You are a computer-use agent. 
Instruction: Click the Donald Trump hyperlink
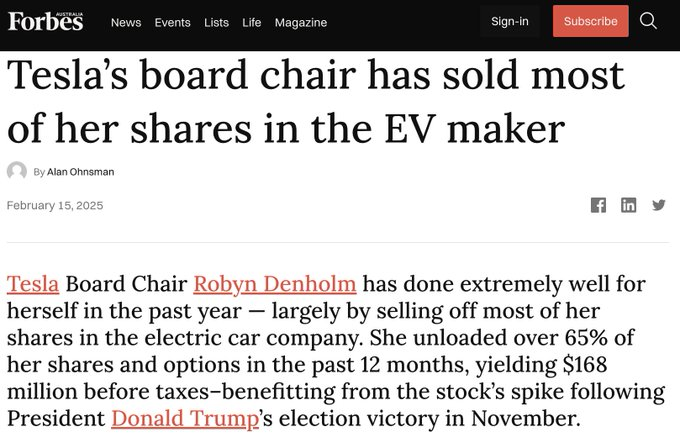point(185,416)
